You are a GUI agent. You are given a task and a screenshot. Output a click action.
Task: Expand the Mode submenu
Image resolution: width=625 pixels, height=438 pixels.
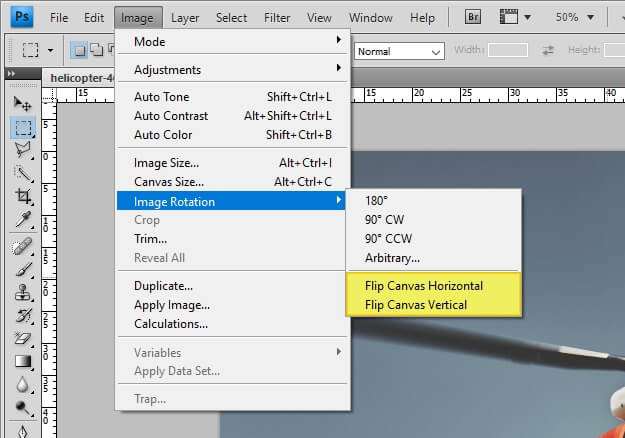233,41
